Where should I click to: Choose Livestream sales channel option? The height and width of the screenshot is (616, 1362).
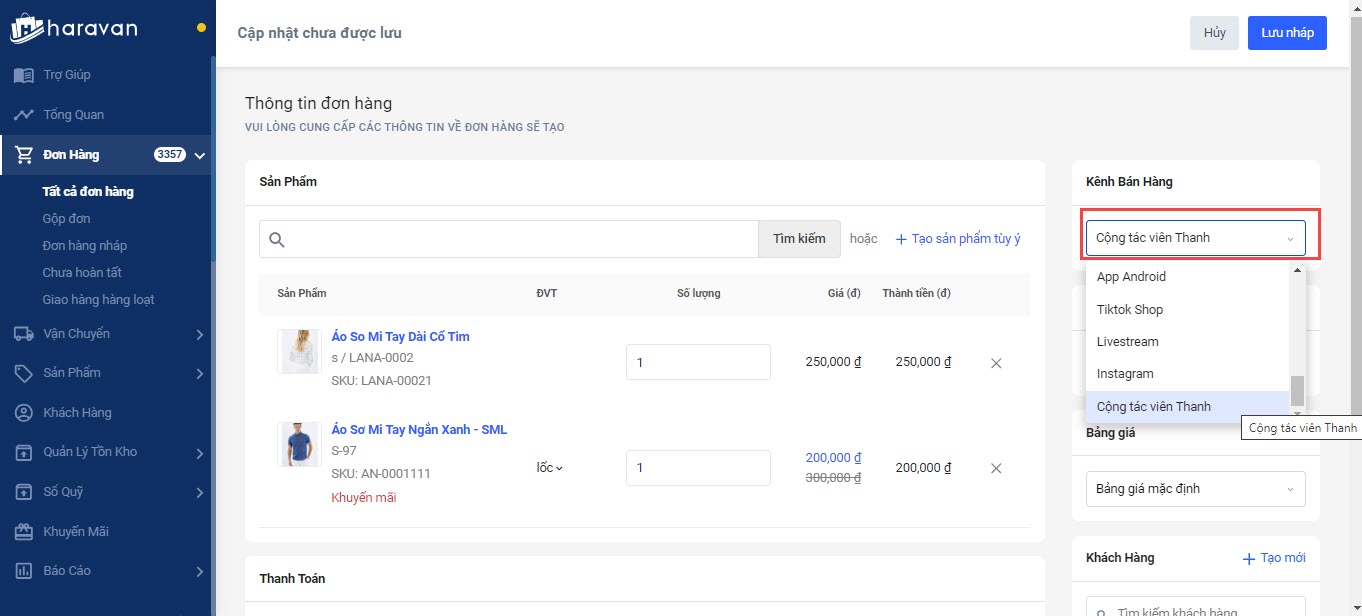[1127, 342]
